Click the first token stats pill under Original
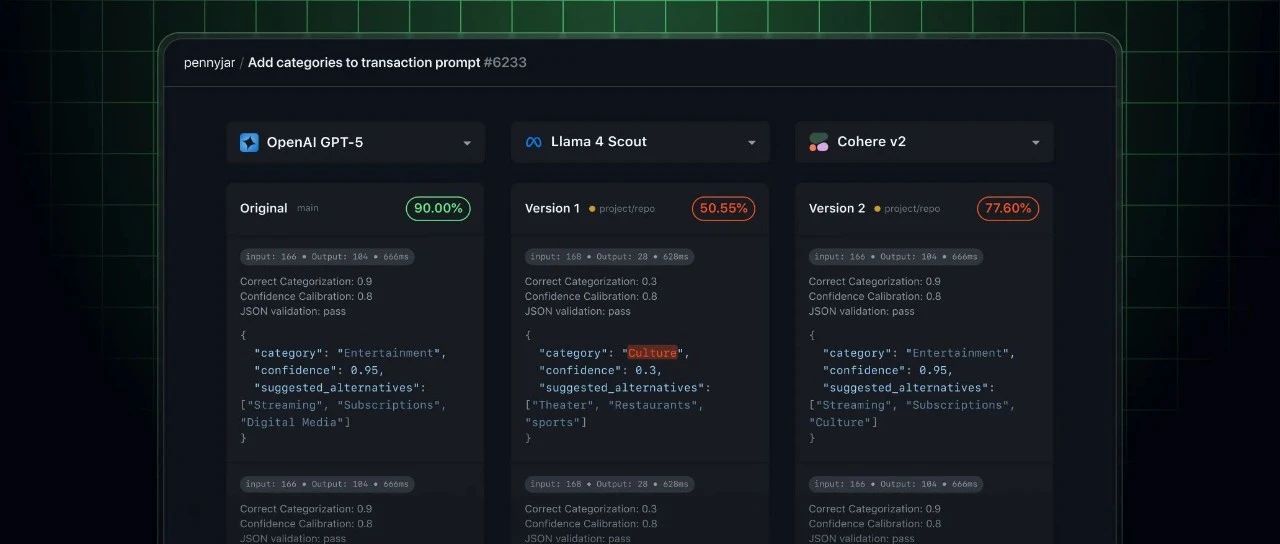Image resolution: width=1280 pixels, height=544 pixels. 327,257
